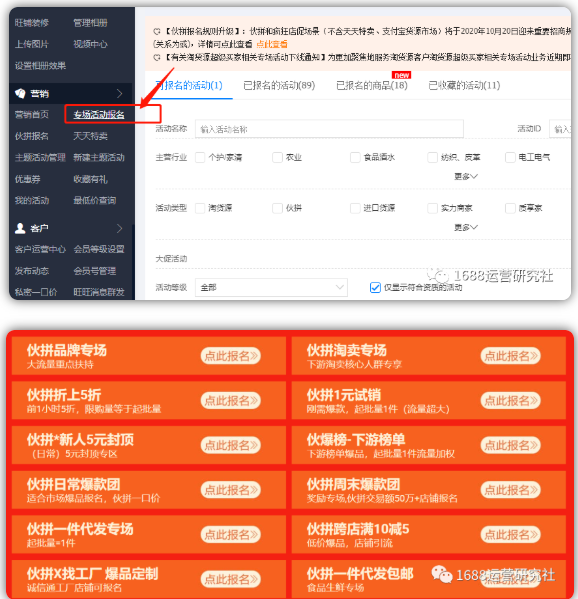Click 点此报名 for 伙拼X找工厂 爆品定制
Viewport: 578px width, 599px height.
231,579
